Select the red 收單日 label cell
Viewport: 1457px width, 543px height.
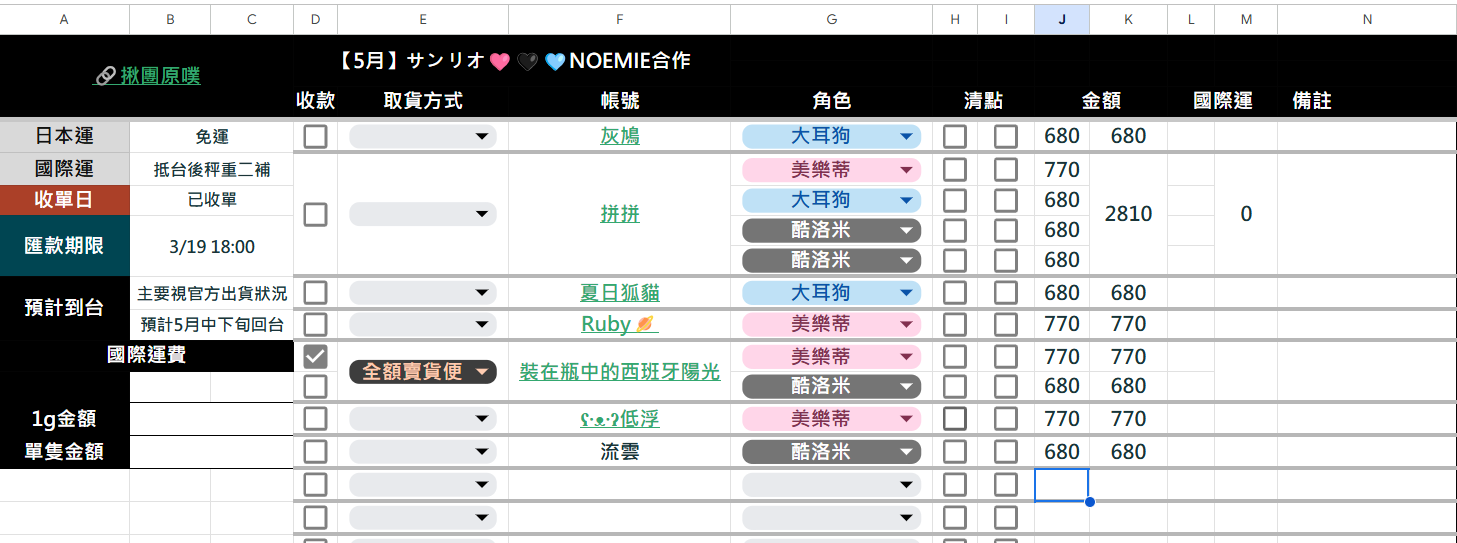[x=64, y=200]
